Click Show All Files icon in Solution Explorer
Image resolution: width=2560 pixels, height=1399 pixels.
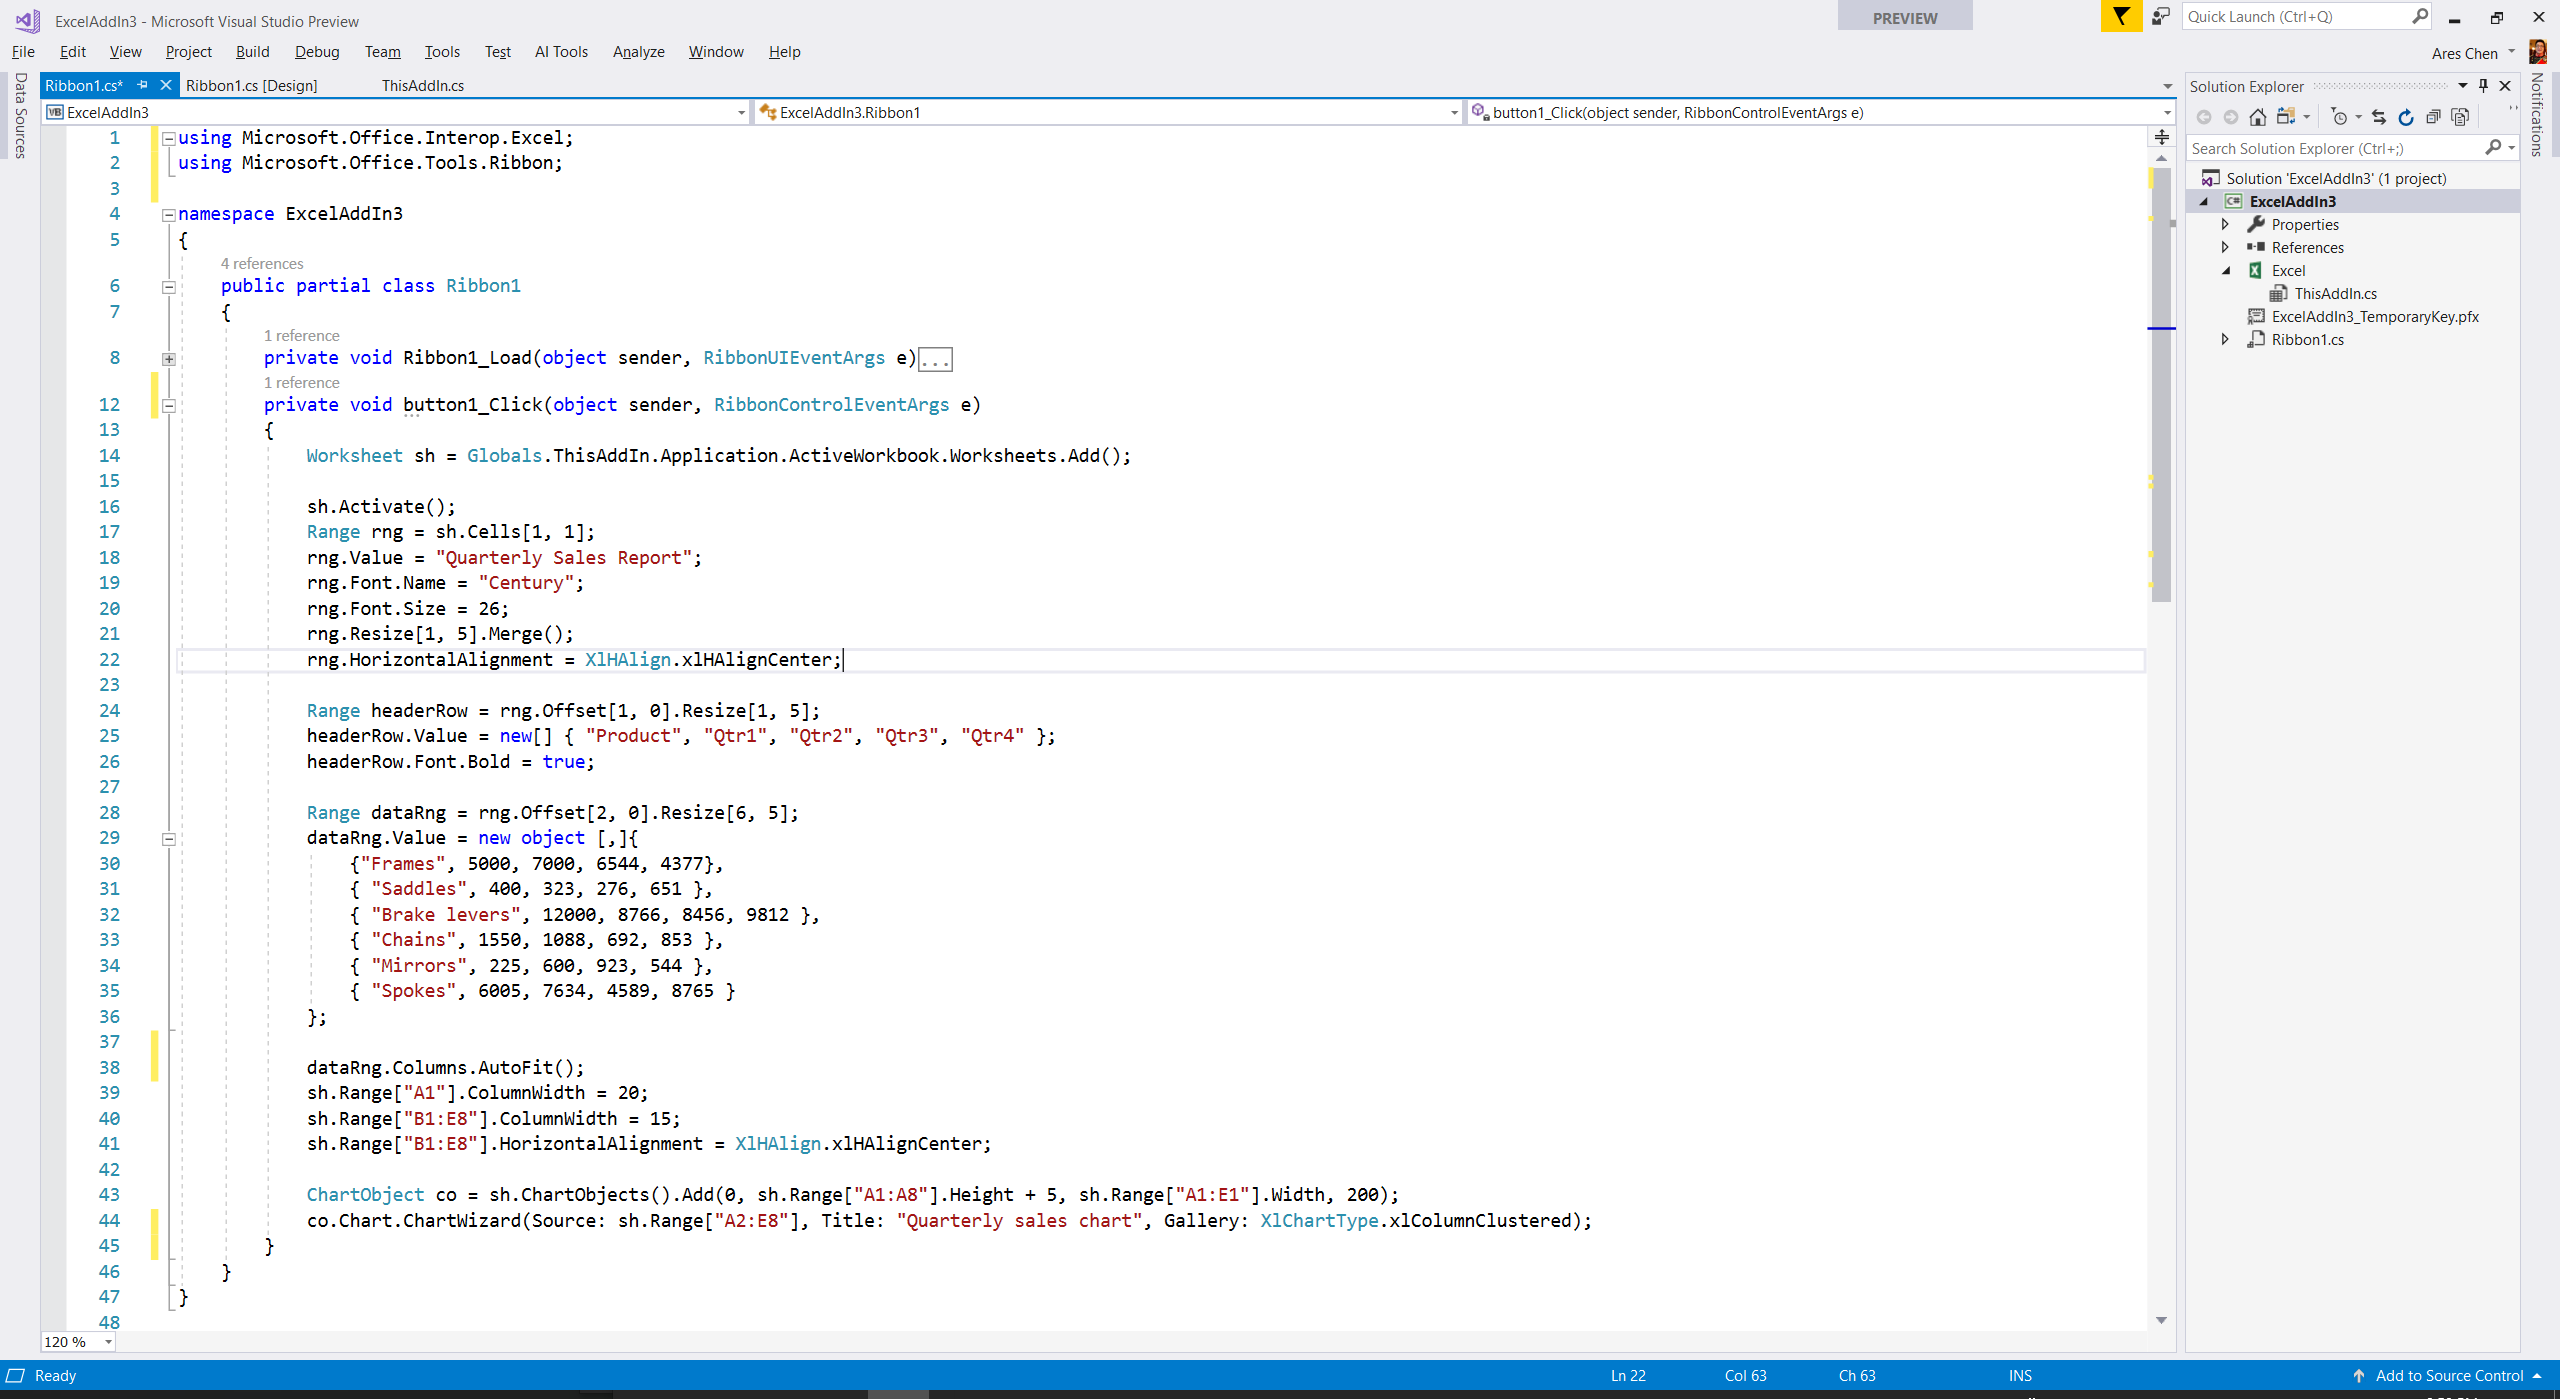click(2460, 117)
